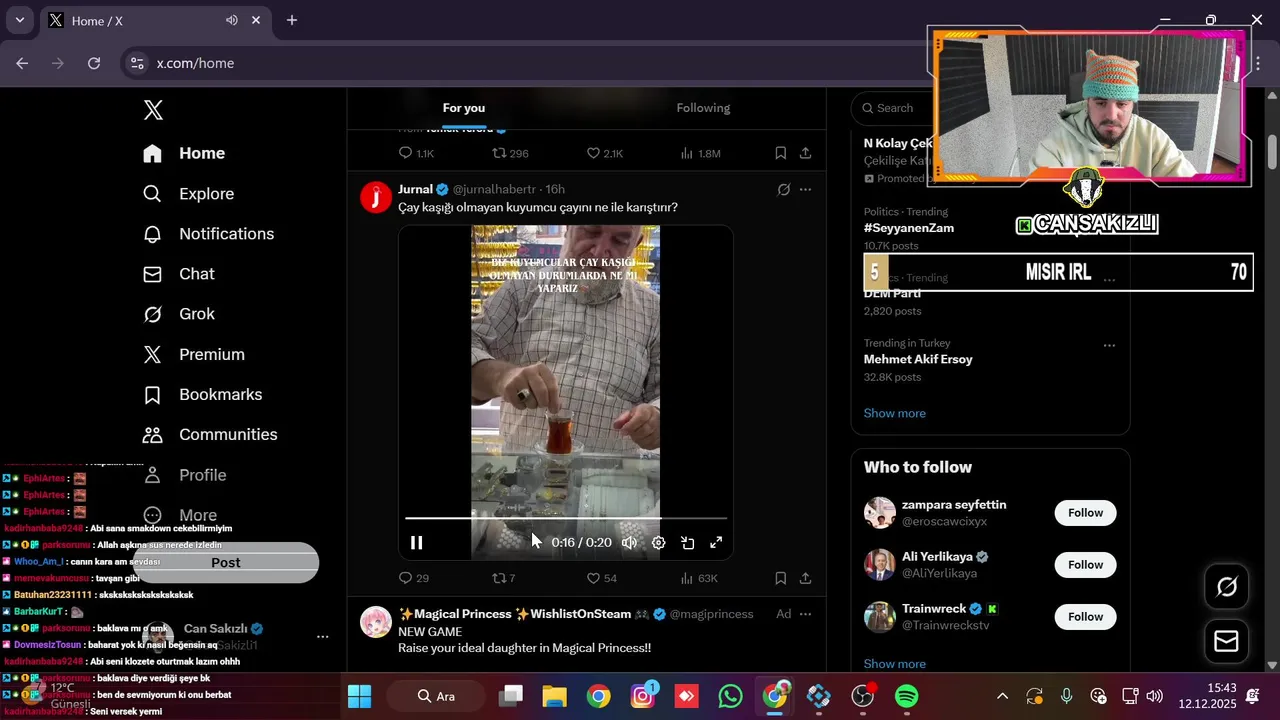This screenshot has width=1280, height=720.
Task: Open Windows Start menu
Action: pyautogui.click(x=359, y=696)
